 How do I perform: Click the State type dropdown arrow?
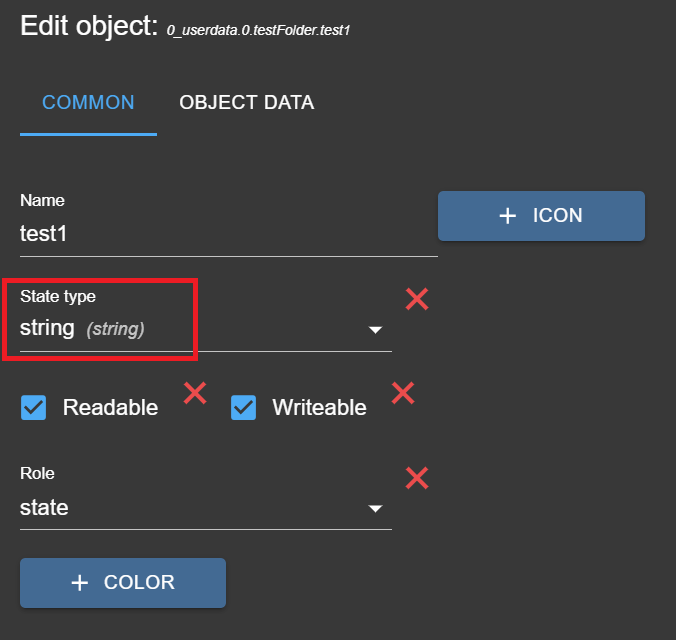coord(375,329)
